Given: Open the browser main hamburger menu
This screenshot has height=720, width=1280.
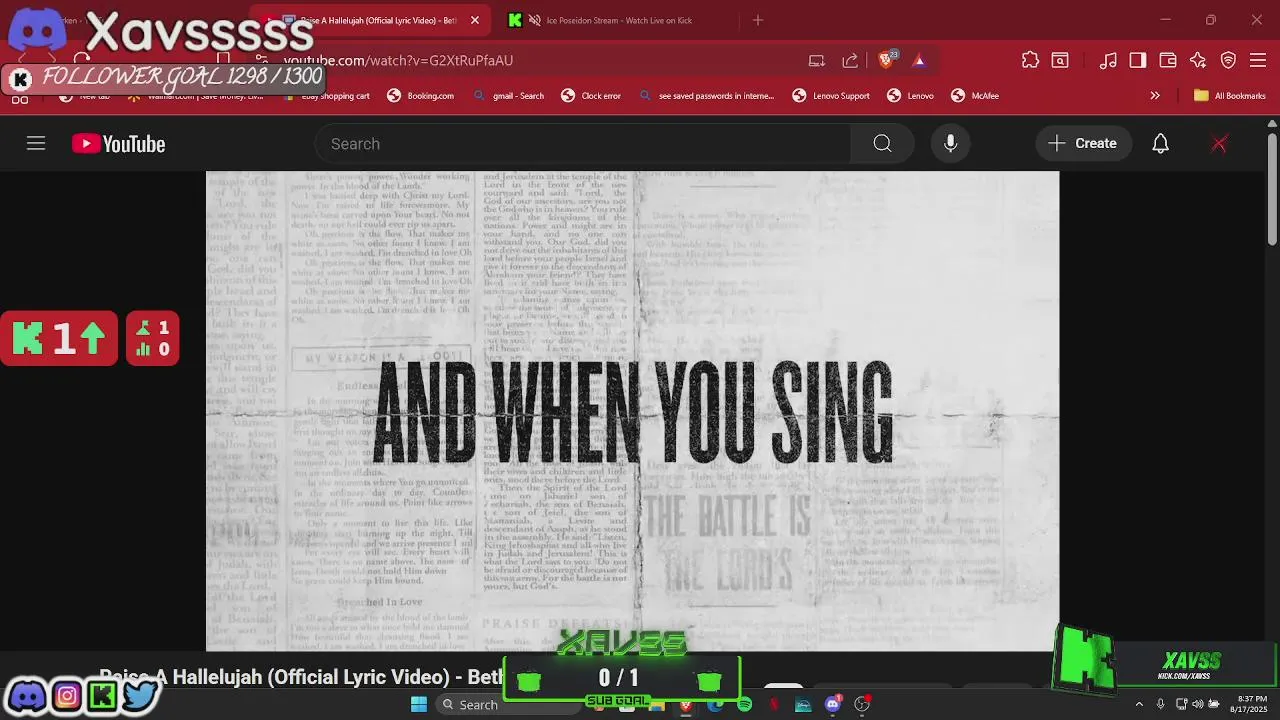Looking at the screenshot, I should click(1259, 61).
